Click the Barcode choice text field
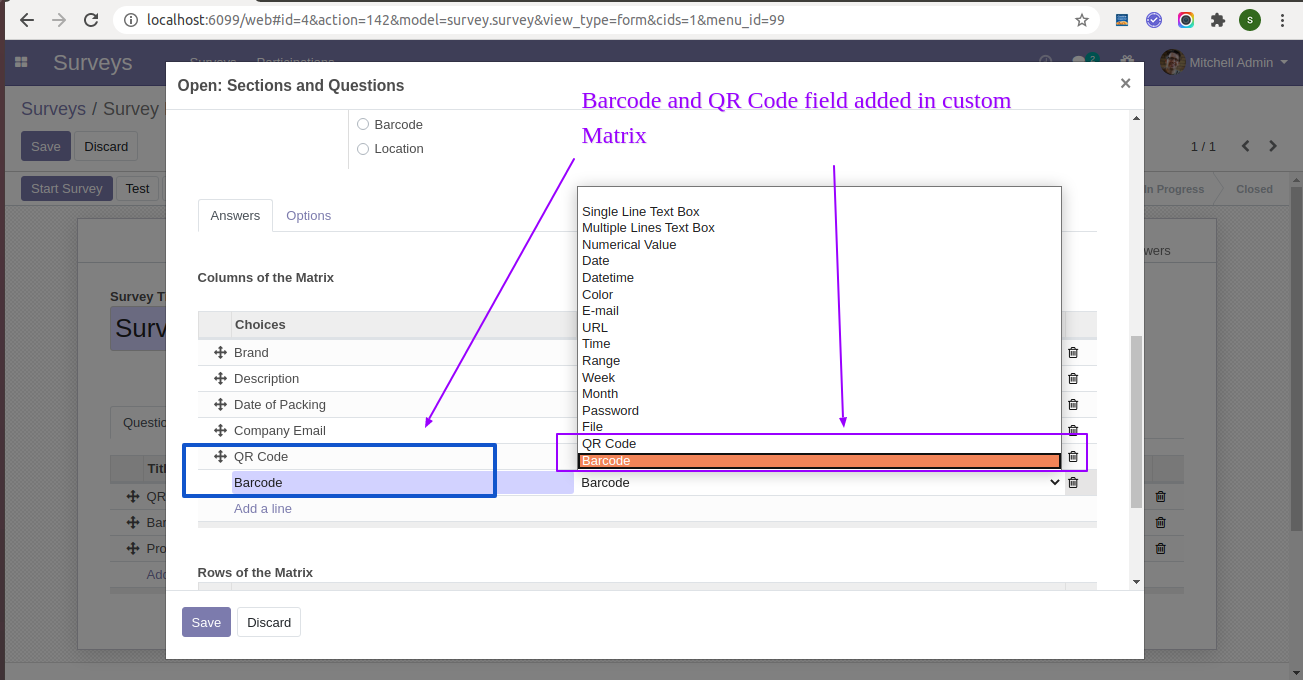The image size is (1303, 680). point(400,483)
